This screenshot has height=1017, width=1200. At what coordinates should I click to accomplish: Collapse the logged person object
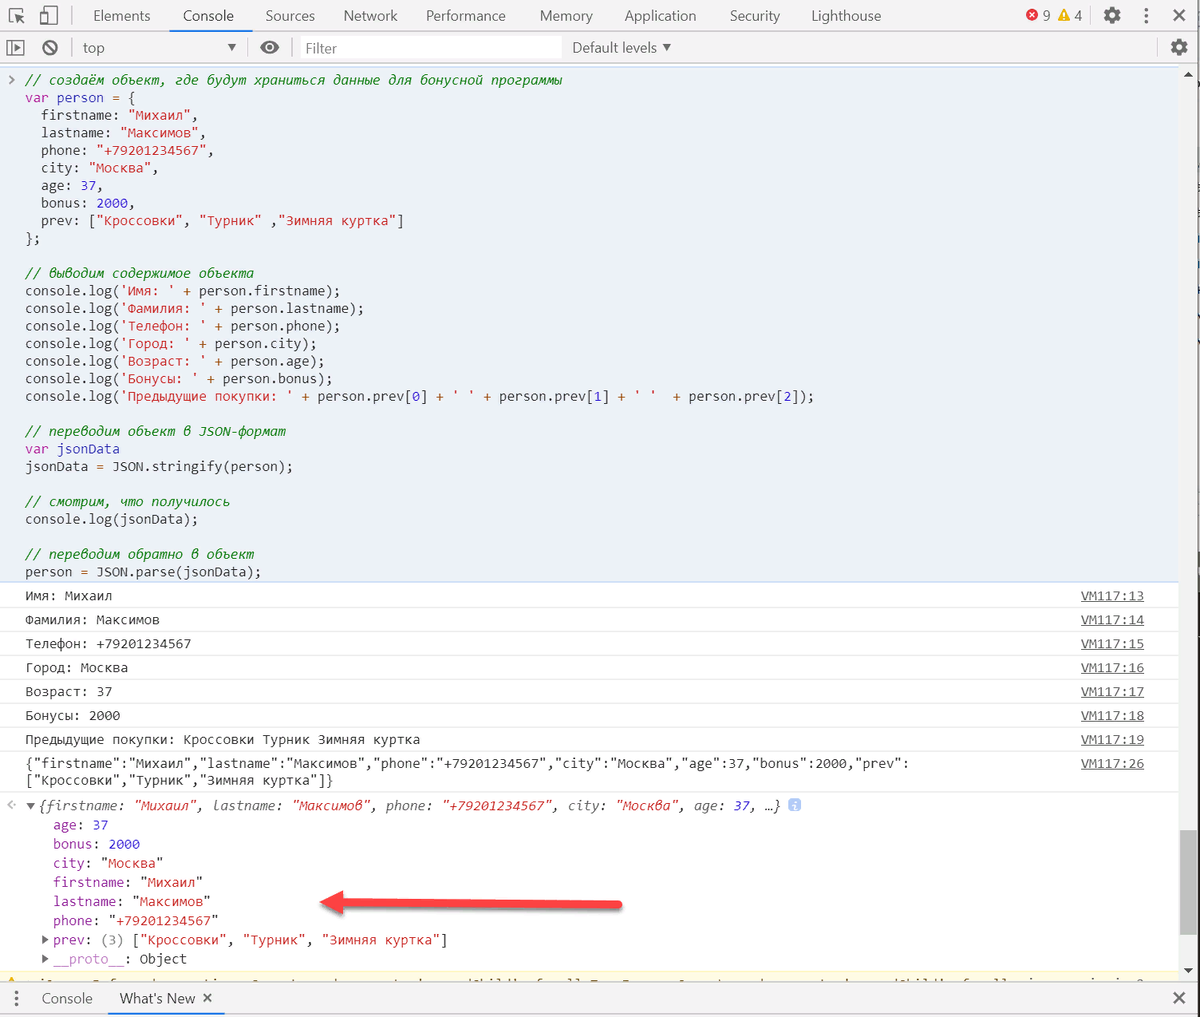coord(31,806)
